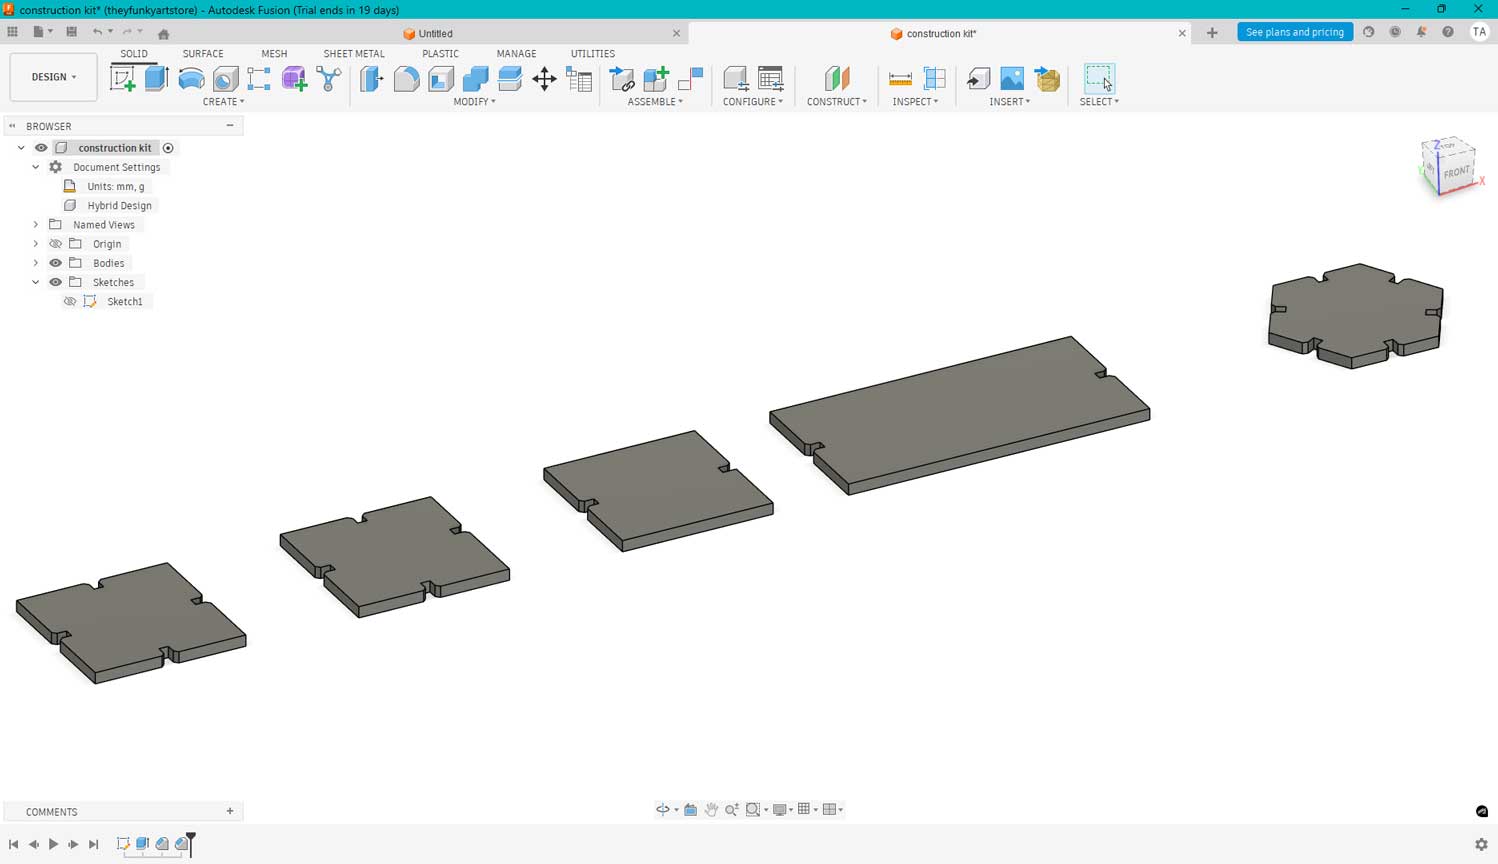Switch to the UTILITIES tab
This screenshot has width=1498, height=864.
pyautogui.click(x=593, y=54)
